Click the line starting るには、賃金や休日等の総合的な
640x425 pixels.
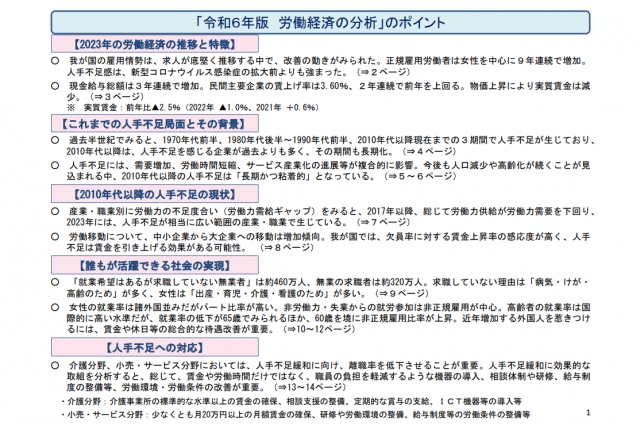click(211, 329)
